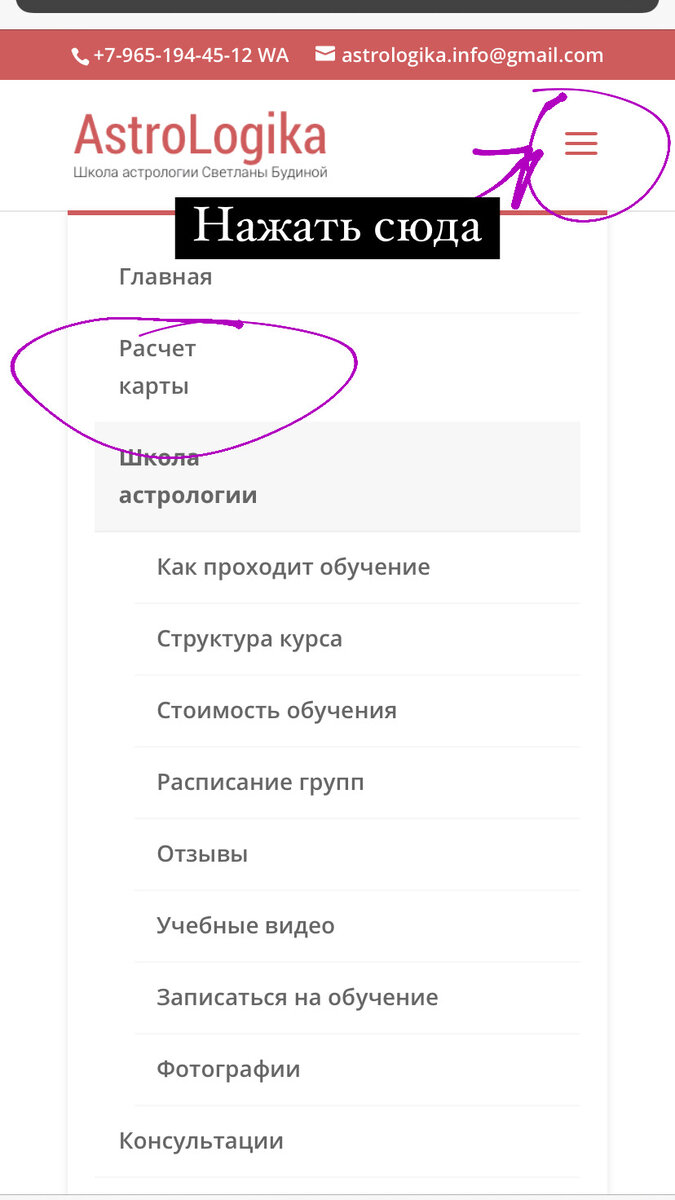Click the envelope email icon
The image size is (675, 1200).
(321, 54)
